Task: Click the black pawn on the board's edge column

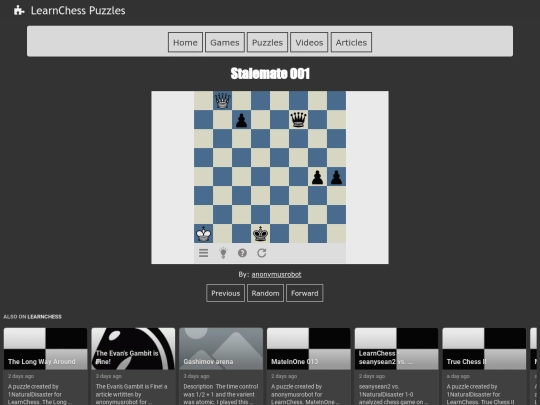Action: pos(336,177)
